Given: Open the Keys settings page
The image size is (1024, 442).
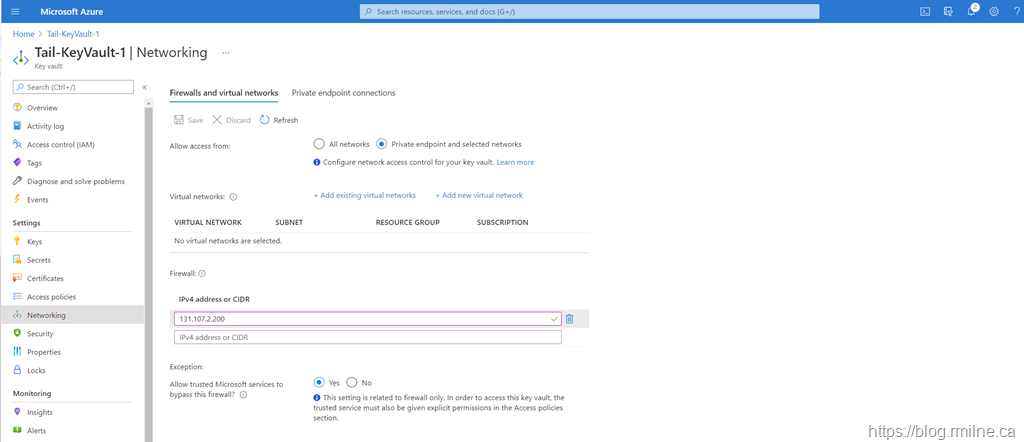Looking at the screenshot, I should [34, 242].
